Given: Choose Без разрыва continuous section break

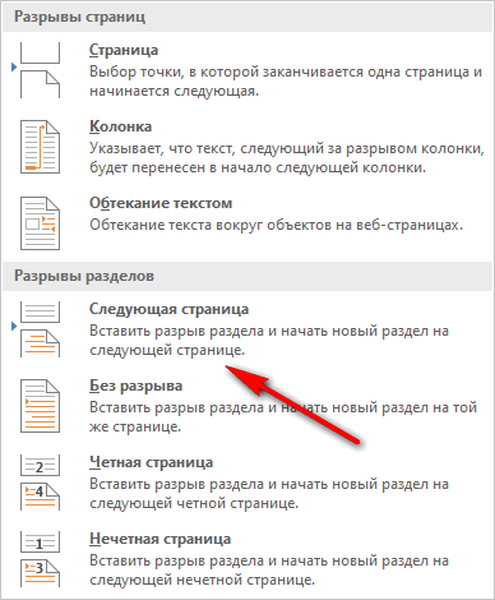Looking at the screenshot, I should [x=247, y=406].
